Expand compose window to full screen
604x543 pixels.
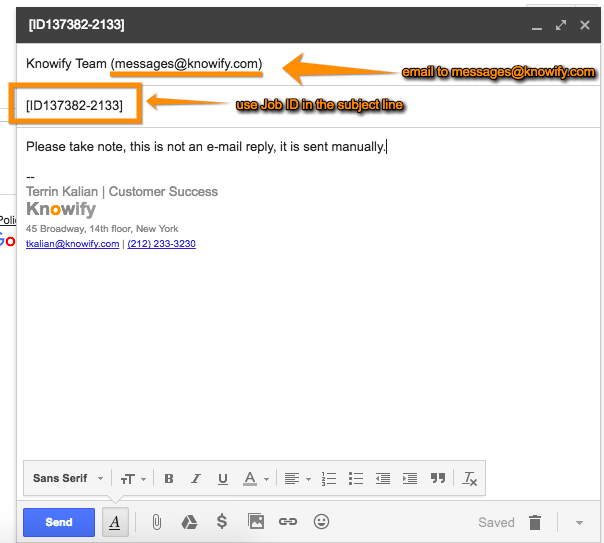[561, 25]
